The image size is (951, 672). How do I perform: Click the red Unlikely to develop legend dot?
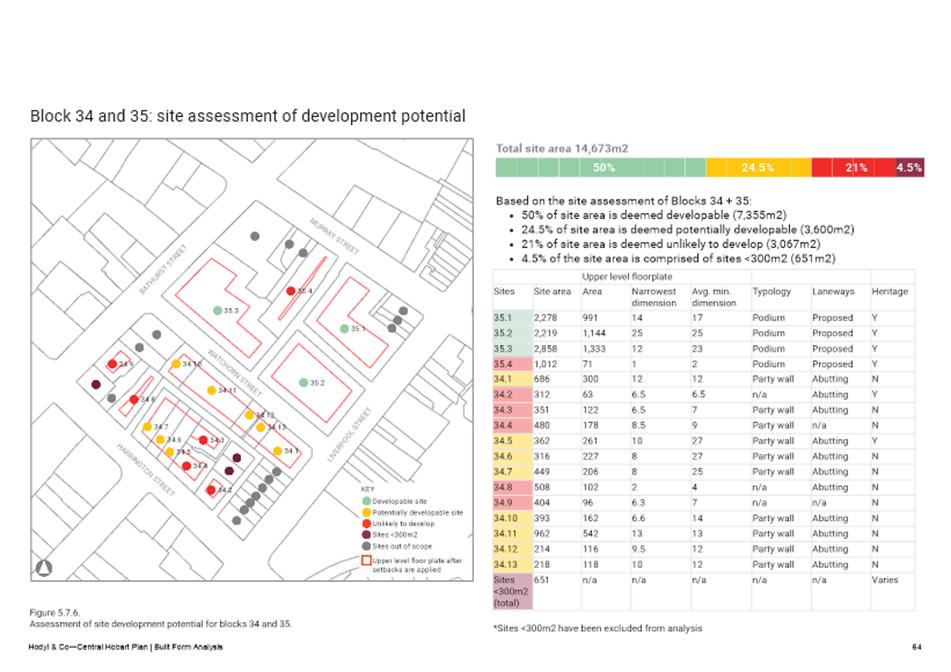coord(366,523)
